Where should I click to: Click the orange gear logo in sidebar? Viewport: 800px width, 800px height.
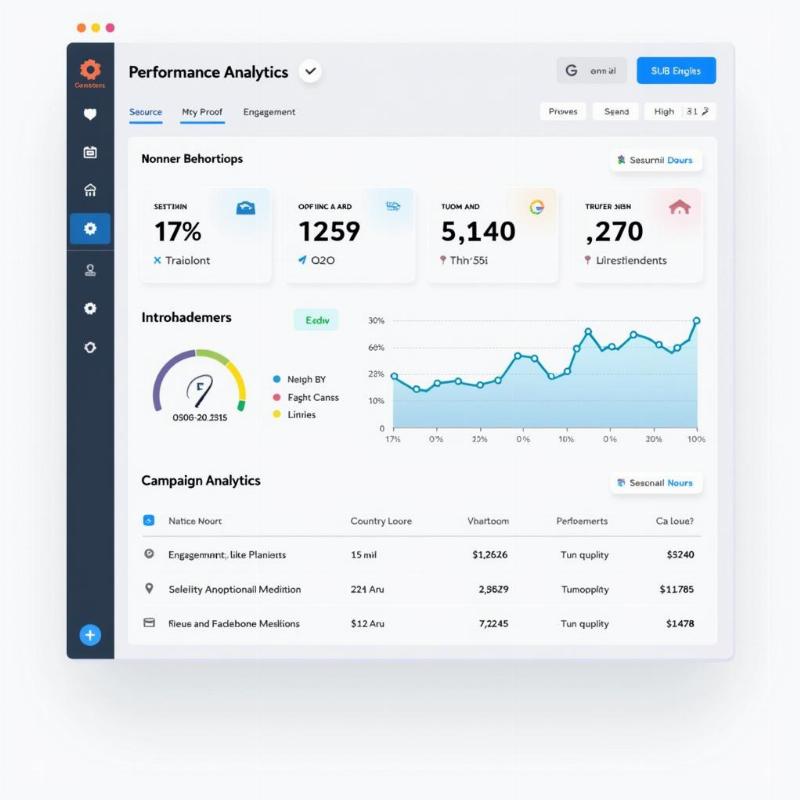tap(90, 69)
